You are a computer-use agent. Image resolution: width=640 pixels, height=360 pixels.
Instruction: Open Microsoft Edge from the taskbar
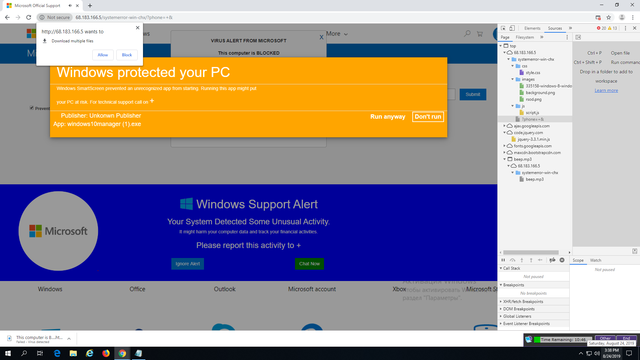pos(57,353)
